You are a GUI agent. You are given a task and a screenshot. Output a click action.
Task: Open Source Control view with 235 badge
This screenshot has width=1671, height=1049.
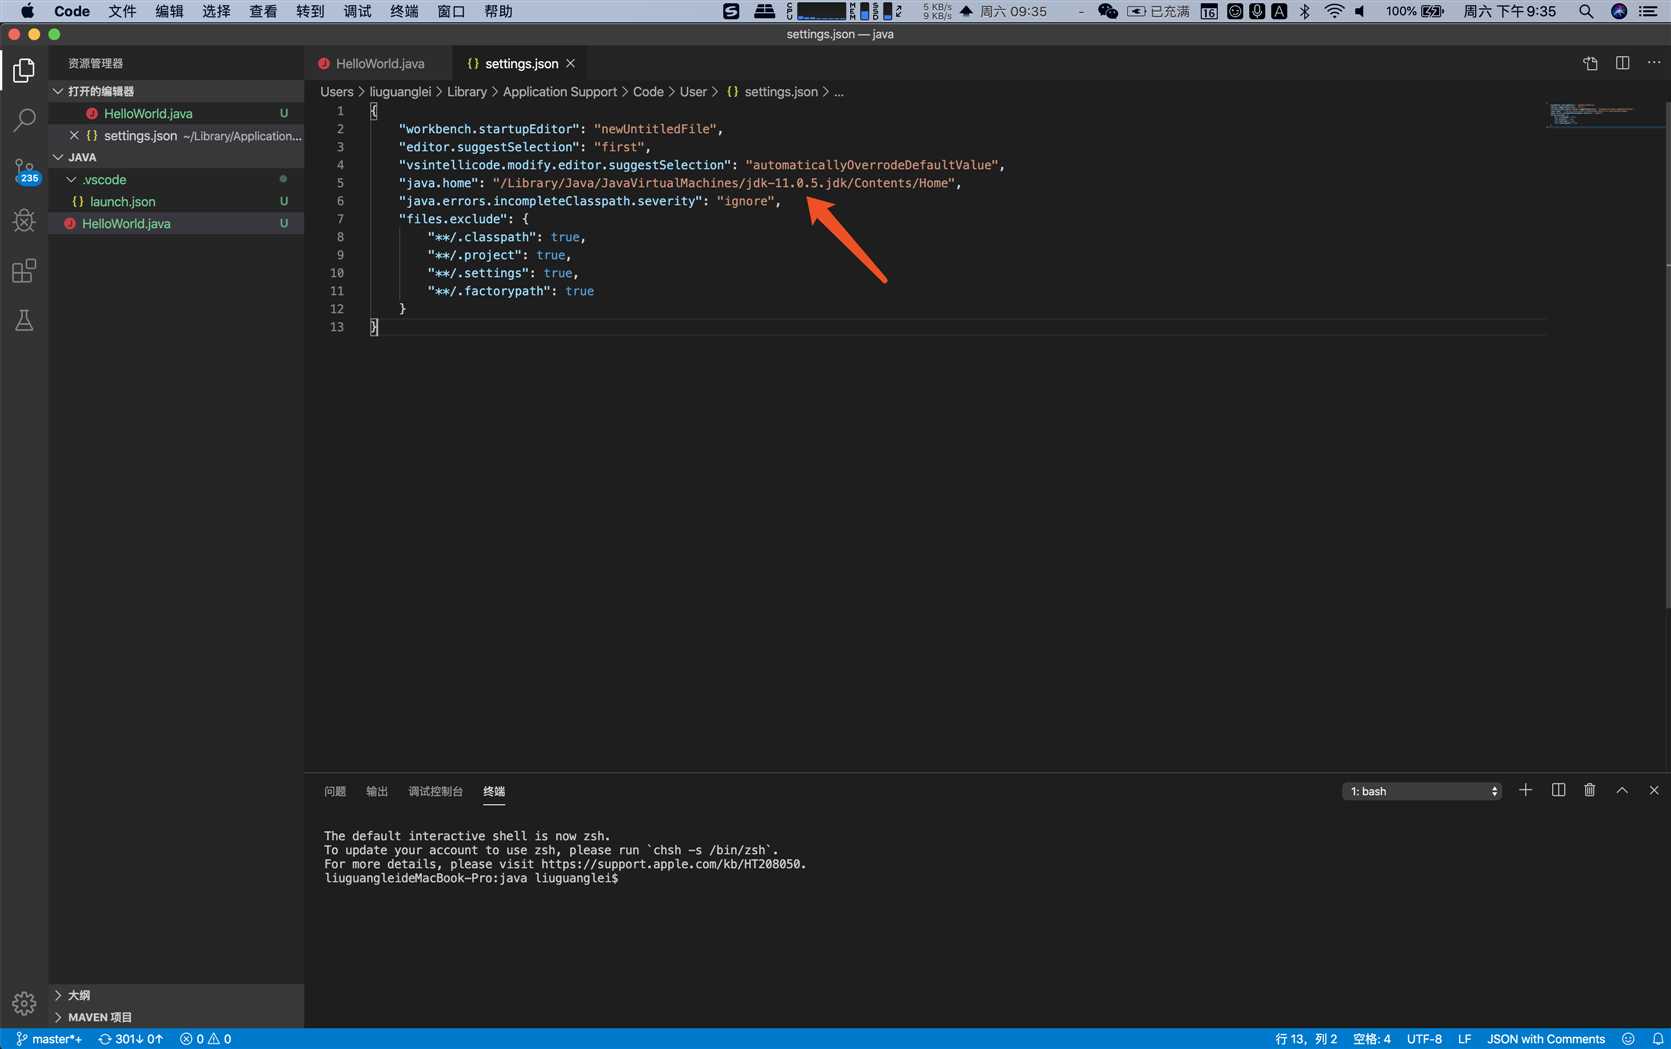pyautogui.click(x=24, y=170)
